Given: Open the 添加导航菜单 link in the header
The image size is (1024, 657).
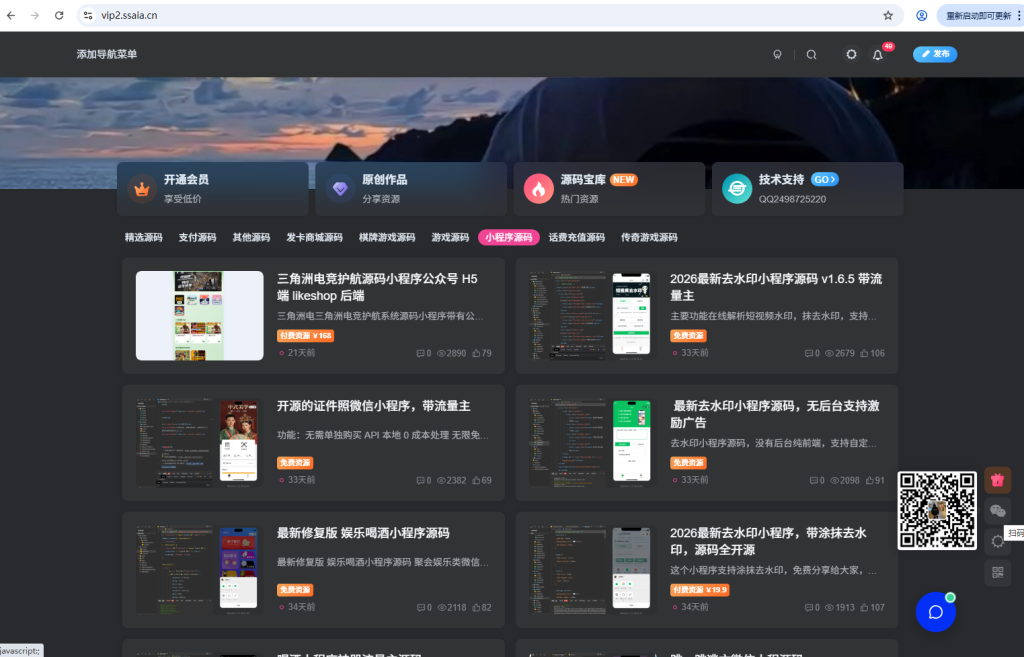Looking at the screenshot, I should (x=106, y=54).
